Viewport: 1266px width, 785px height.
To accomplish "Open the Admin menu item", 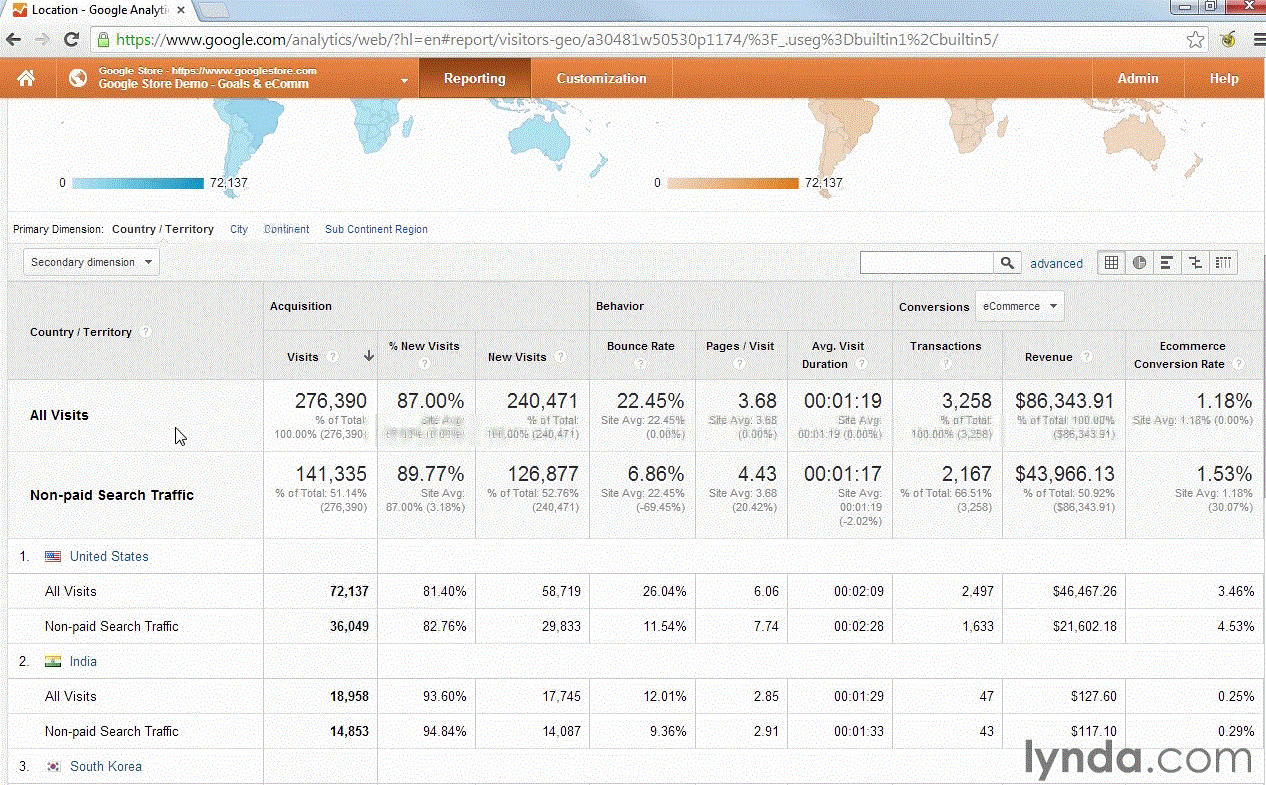I will coord(1138,78).
